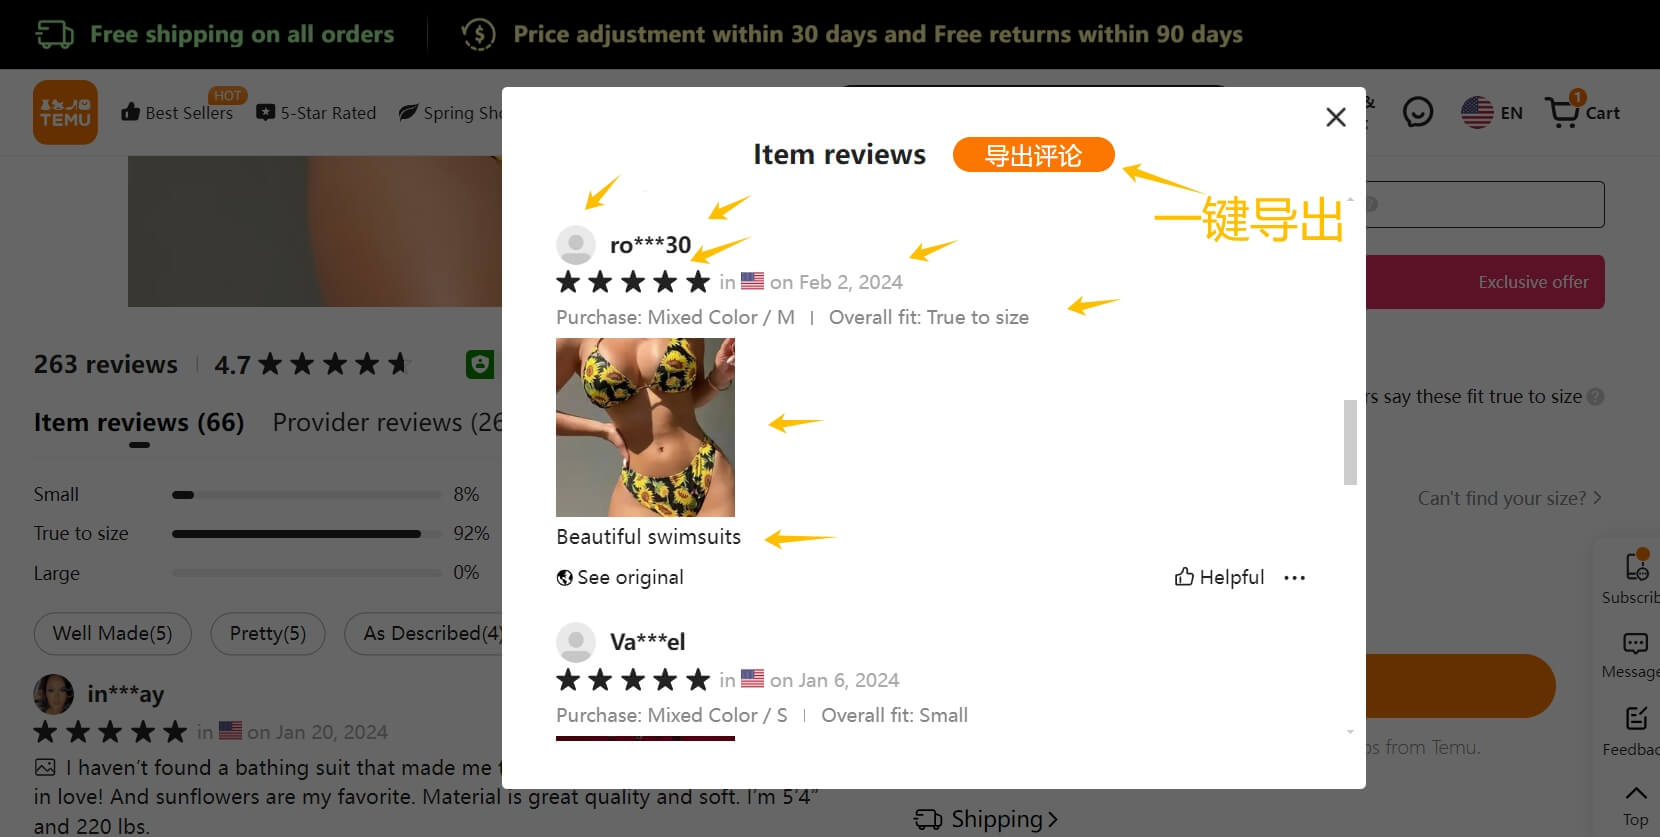Open the support chat smiley icon
This screenshot has width=1660, height=837.
click(1418, 112)
